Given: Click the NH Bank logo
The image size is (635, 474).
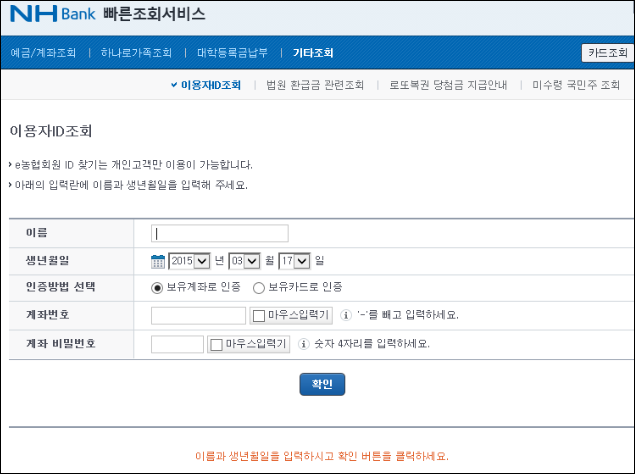Looking at the screenshot, I should (53, 14).
